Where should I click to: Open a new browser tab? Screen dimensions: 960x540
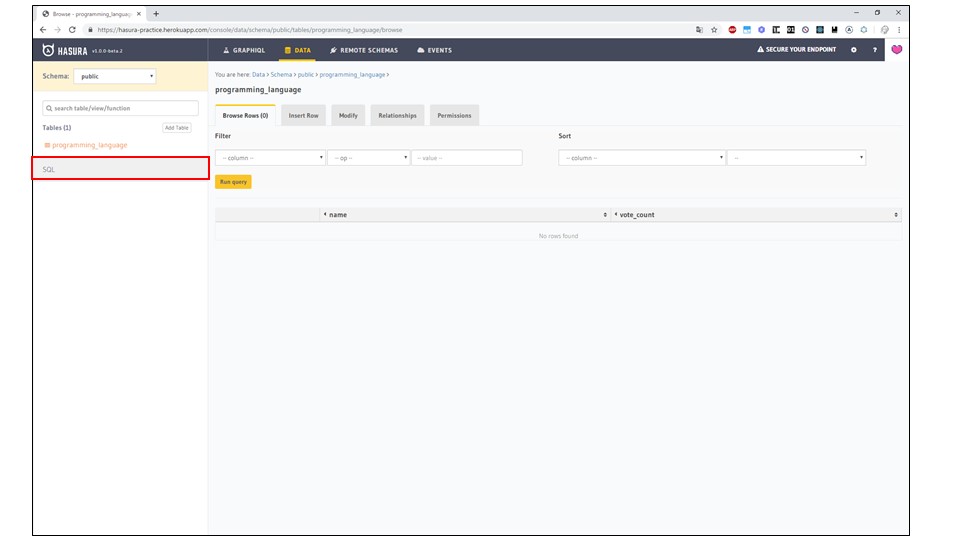[x=156, y=13]
